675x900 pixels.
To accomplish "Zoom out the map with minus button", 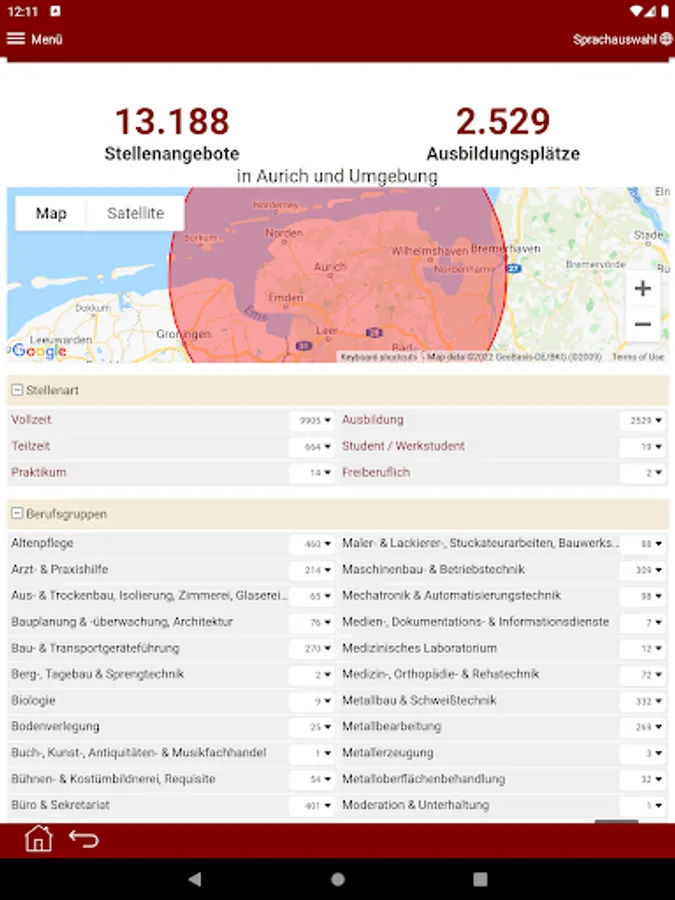I will (x=643, y=324).
